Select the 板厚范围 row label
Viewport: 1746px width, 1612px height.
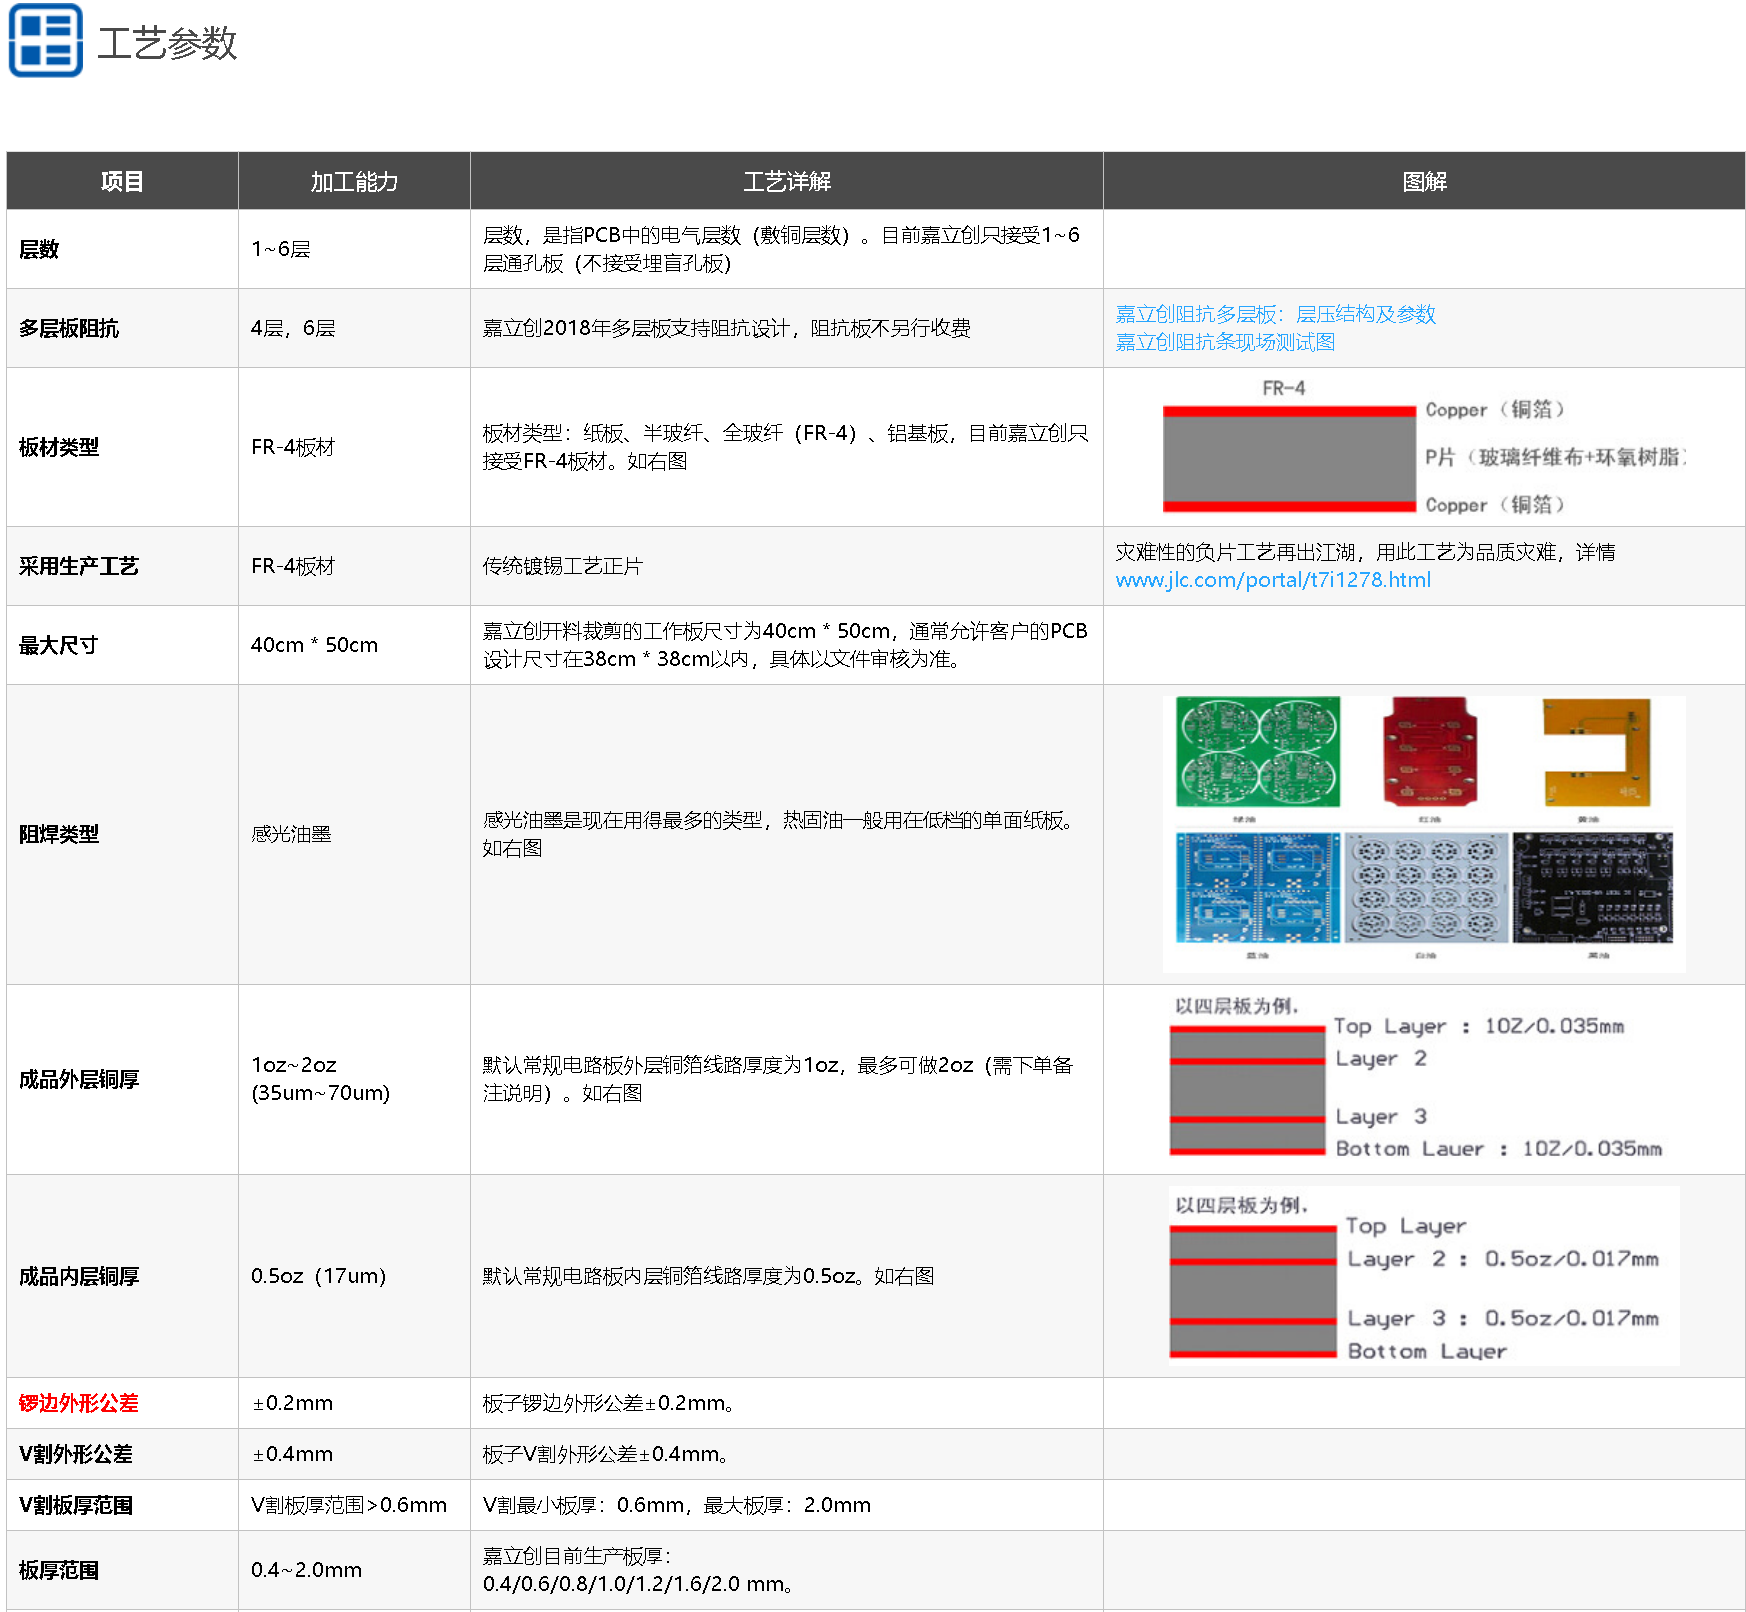[59, 1570]
